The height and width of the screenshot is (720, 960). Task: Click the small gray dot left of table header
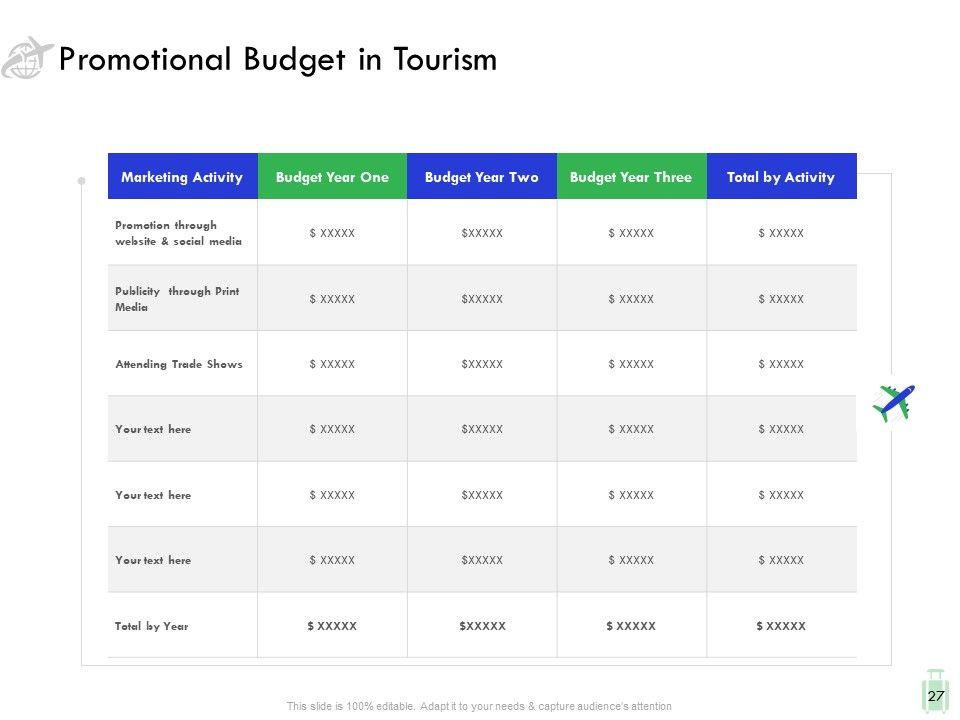point(81,181)
